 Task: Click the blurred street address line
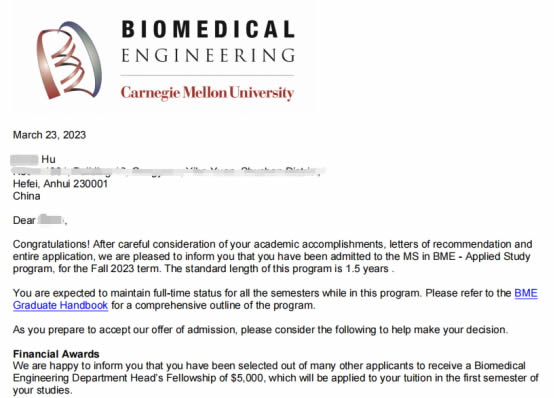coord(168,172)
